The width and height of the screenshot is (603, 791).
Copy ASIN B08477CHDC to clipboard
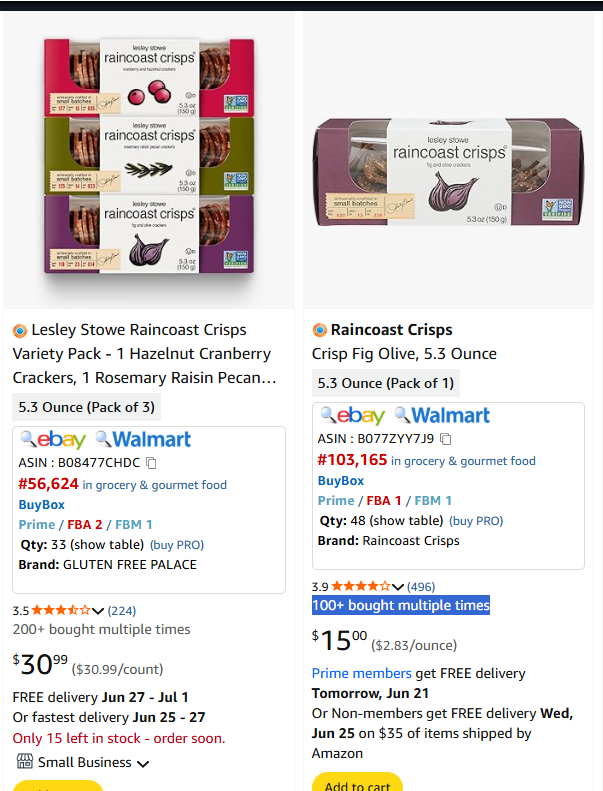pyautogui.click(x=152, y=463)
